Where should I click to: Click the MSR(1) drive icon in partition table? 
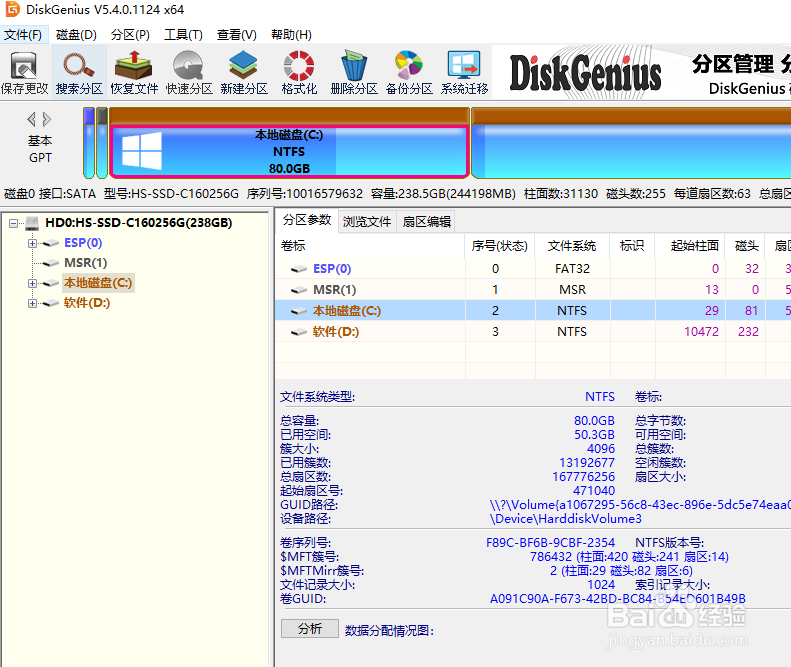[x=299, y=290]
